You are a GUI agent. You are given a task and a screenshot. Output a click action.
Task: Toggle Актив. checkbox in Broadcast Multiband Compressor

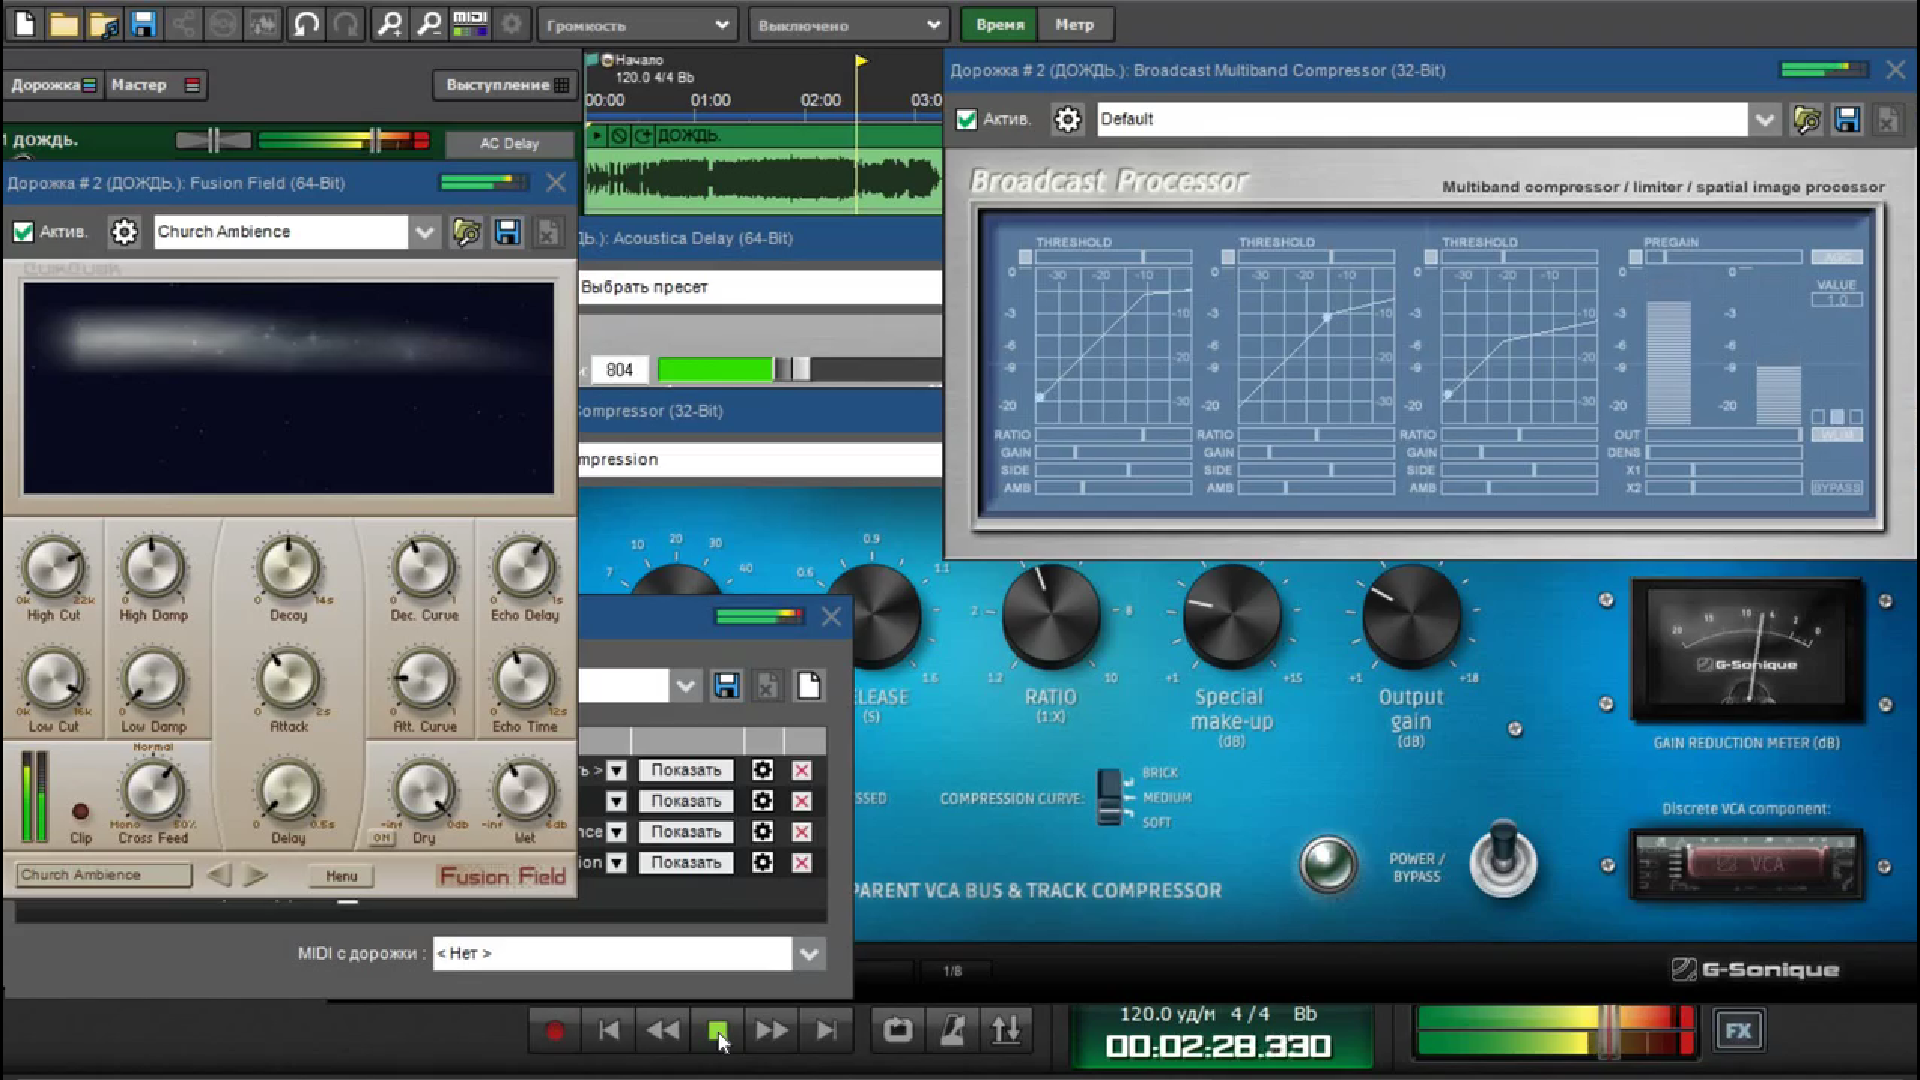966,119
